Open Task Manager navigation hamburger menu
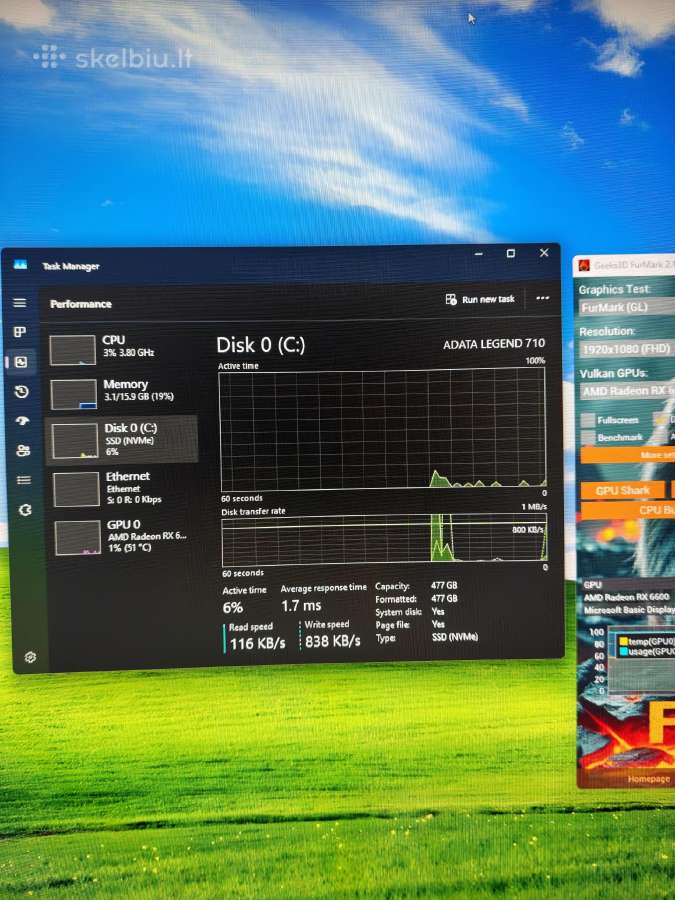Screen dimensions: 675x900 coord(20,302)
